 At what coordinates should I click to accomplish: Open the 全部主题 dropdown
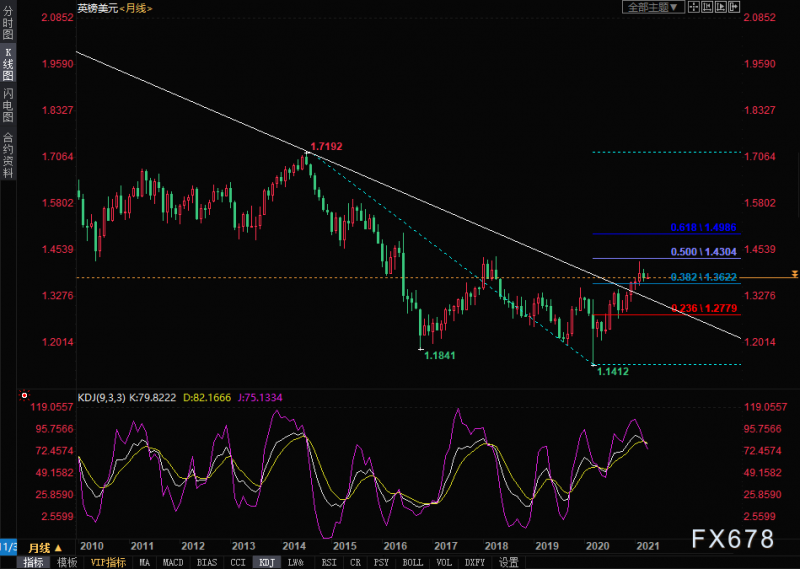[x=653, y=7]
